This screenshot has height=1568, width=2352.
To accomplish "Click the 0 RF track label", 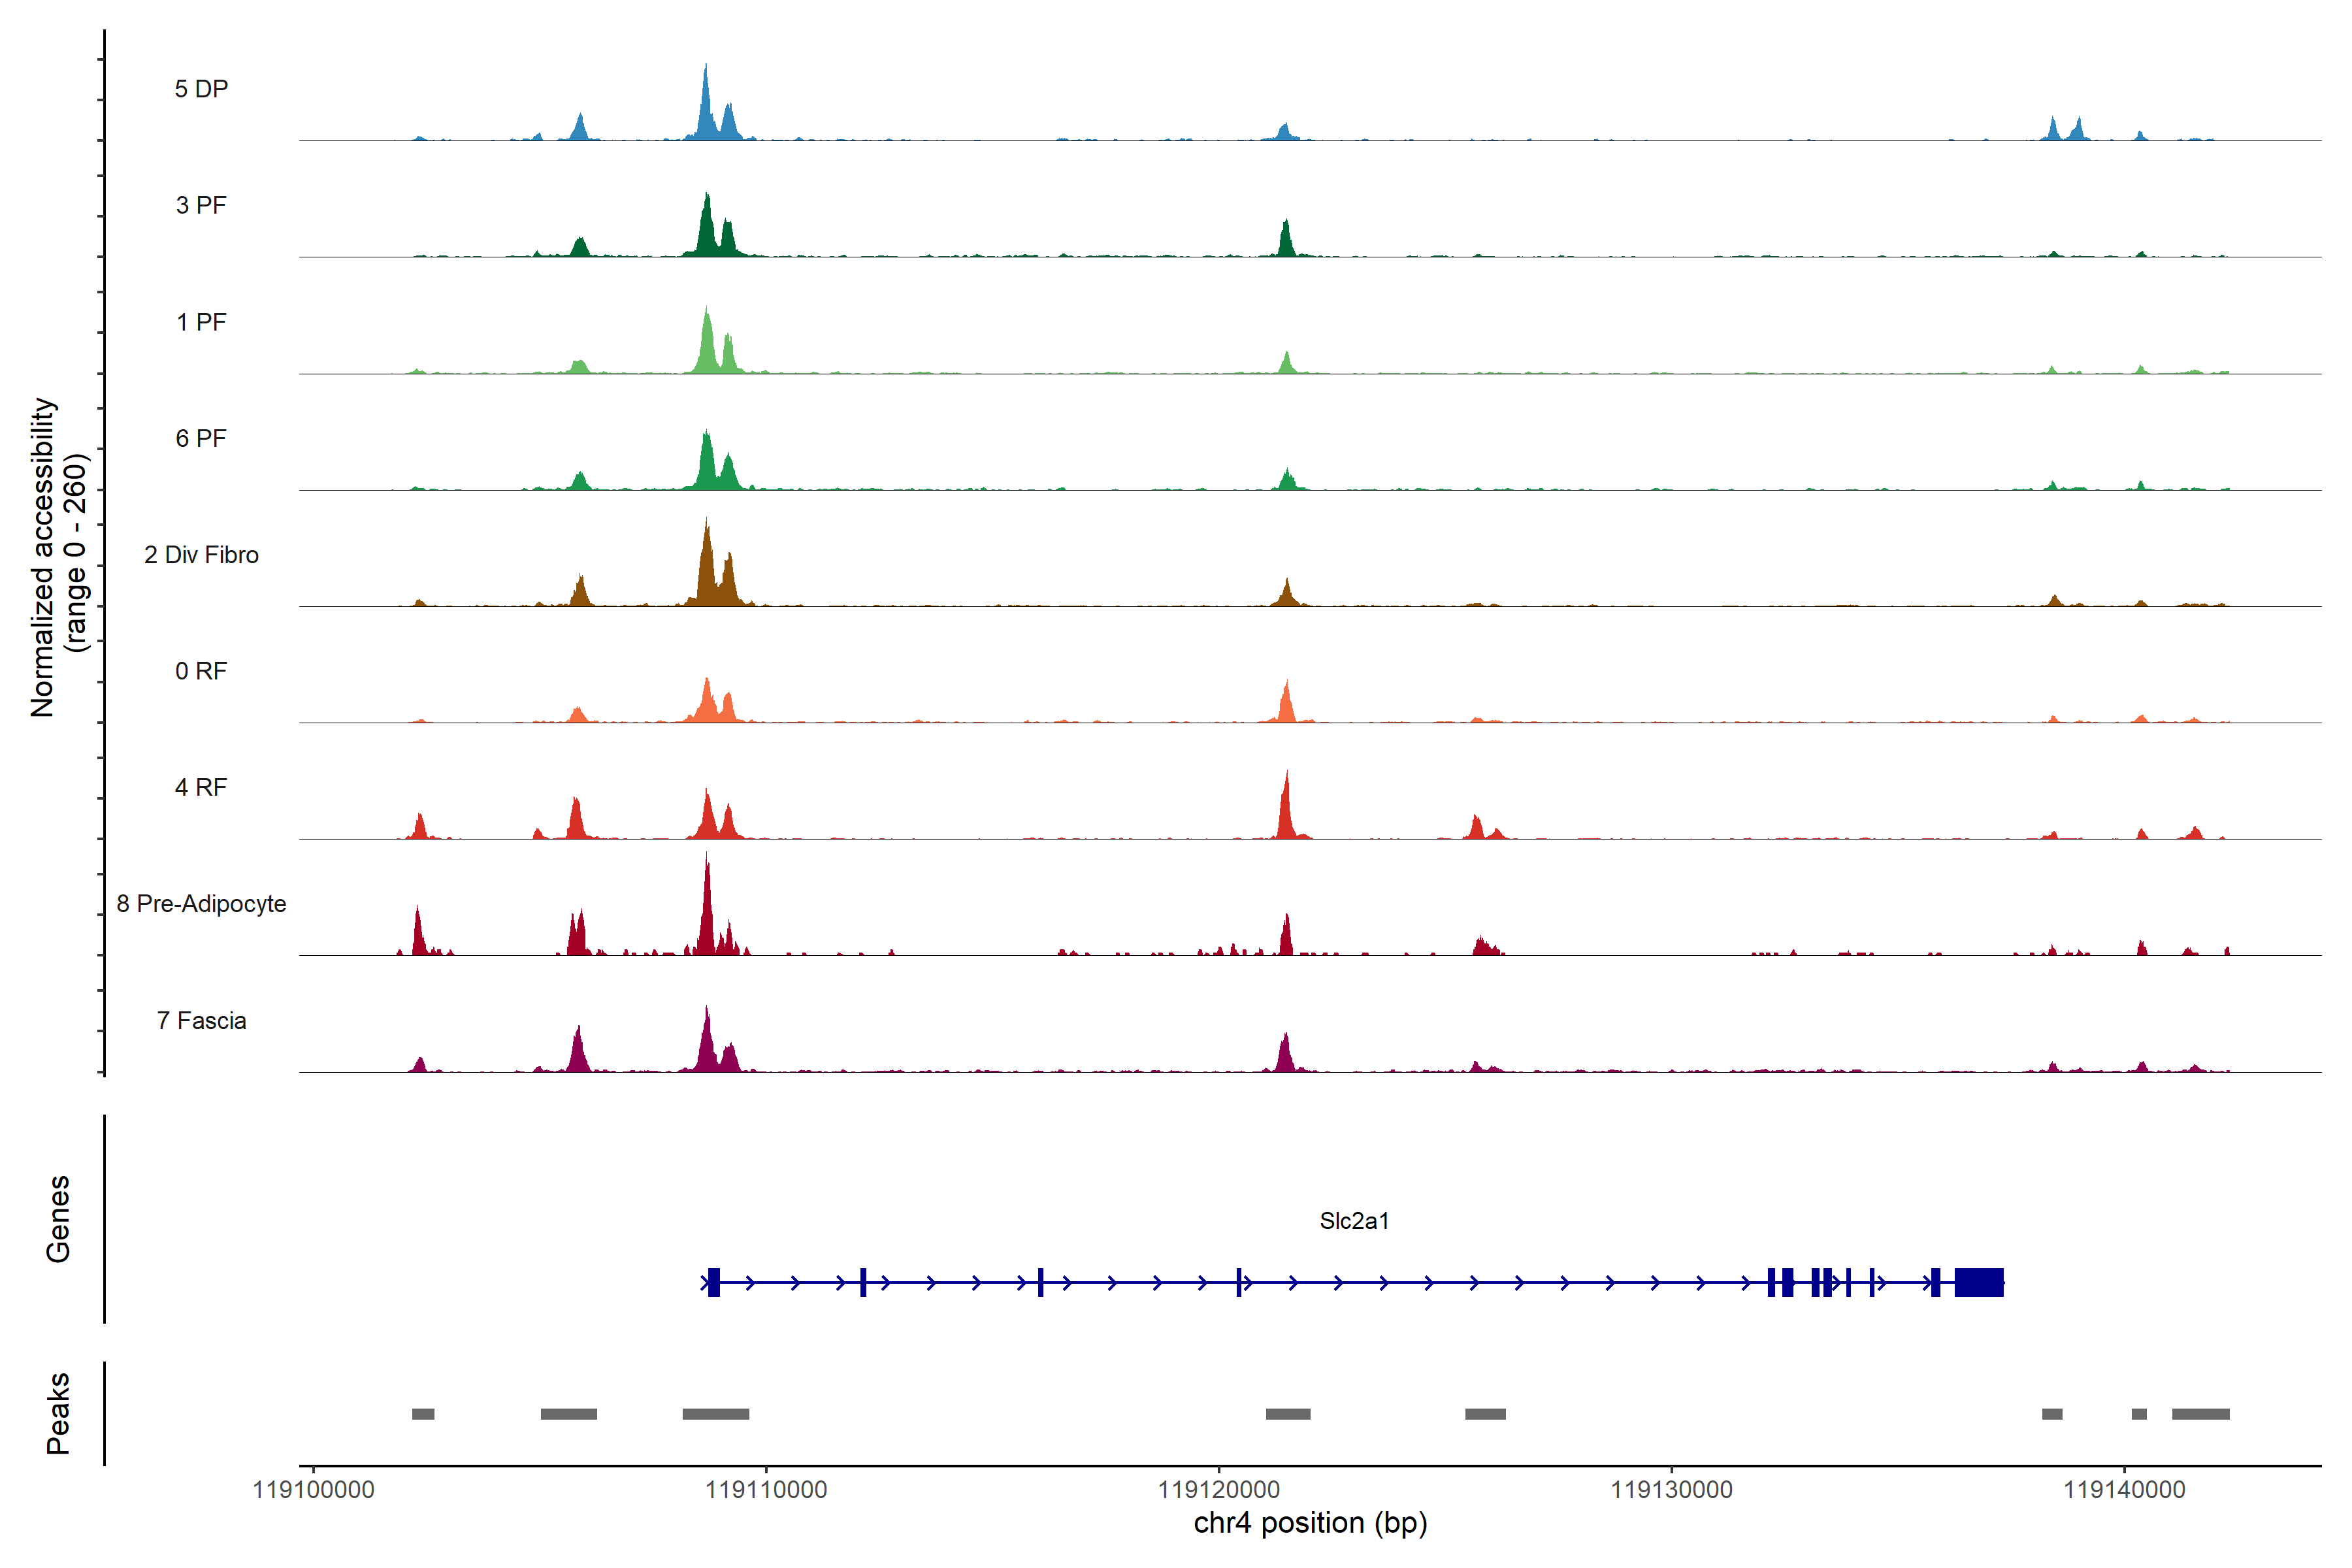I will pos(201,671).
